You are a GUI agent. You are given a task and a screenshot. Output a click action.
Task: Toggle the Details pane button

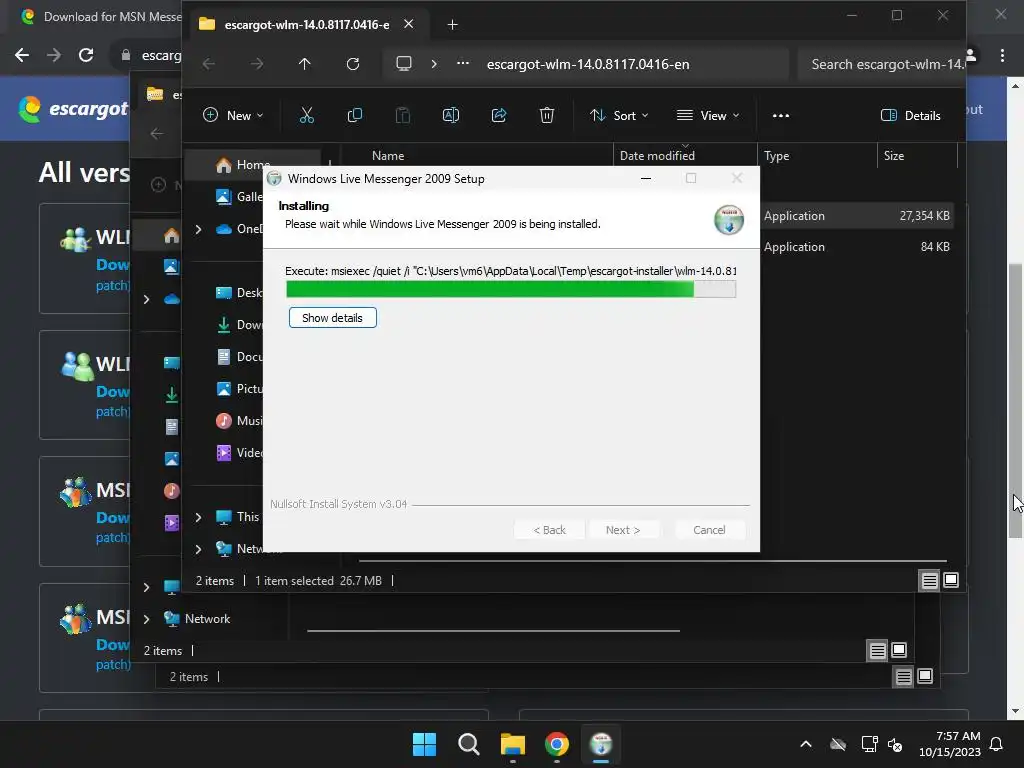910,116
